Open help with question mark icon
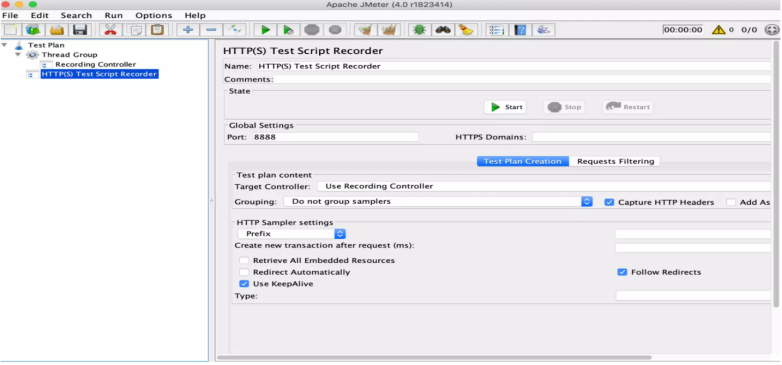 point(520,30)
